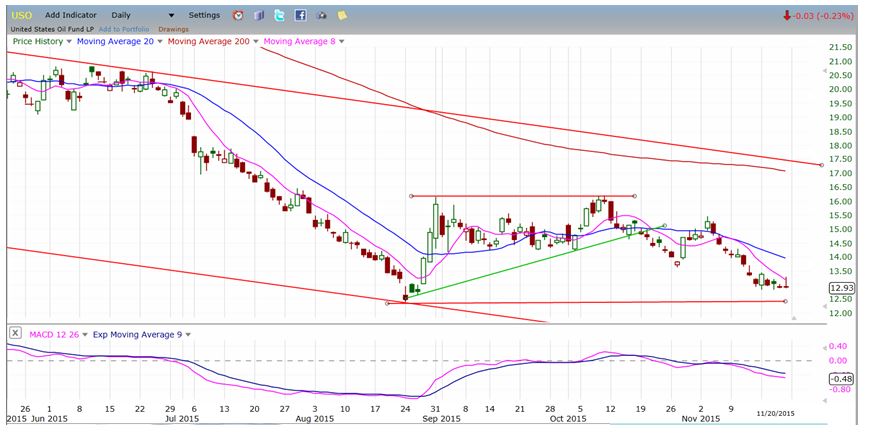Click the -0.48 MACD value tag
This screenshot has width=869, height=442.
(842, 379)
